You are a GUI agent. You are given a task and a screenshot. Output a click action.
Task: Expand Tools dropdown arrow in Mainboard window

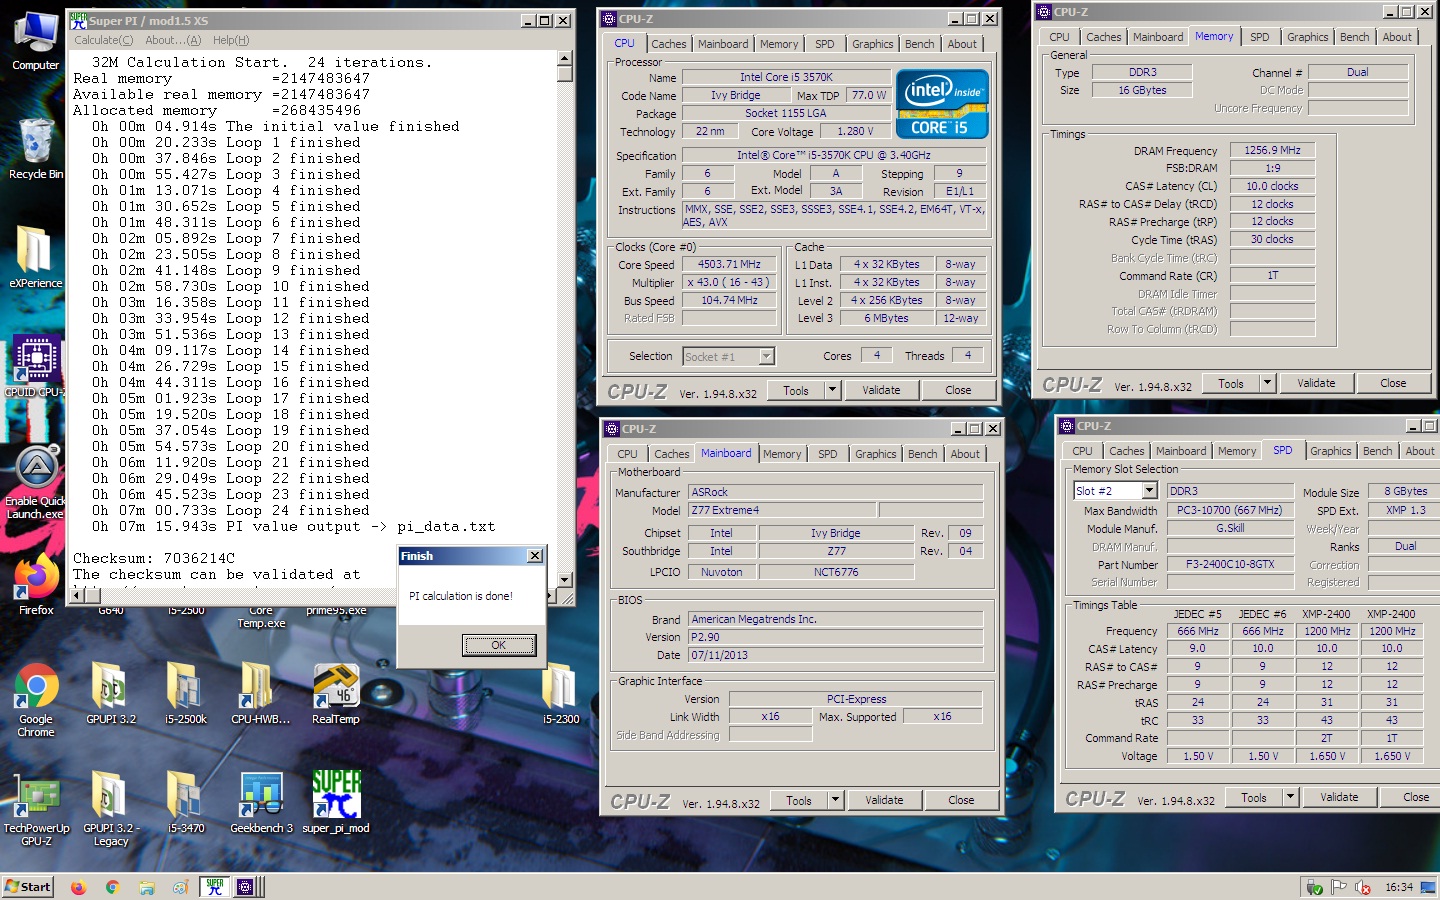pos(835,800)
